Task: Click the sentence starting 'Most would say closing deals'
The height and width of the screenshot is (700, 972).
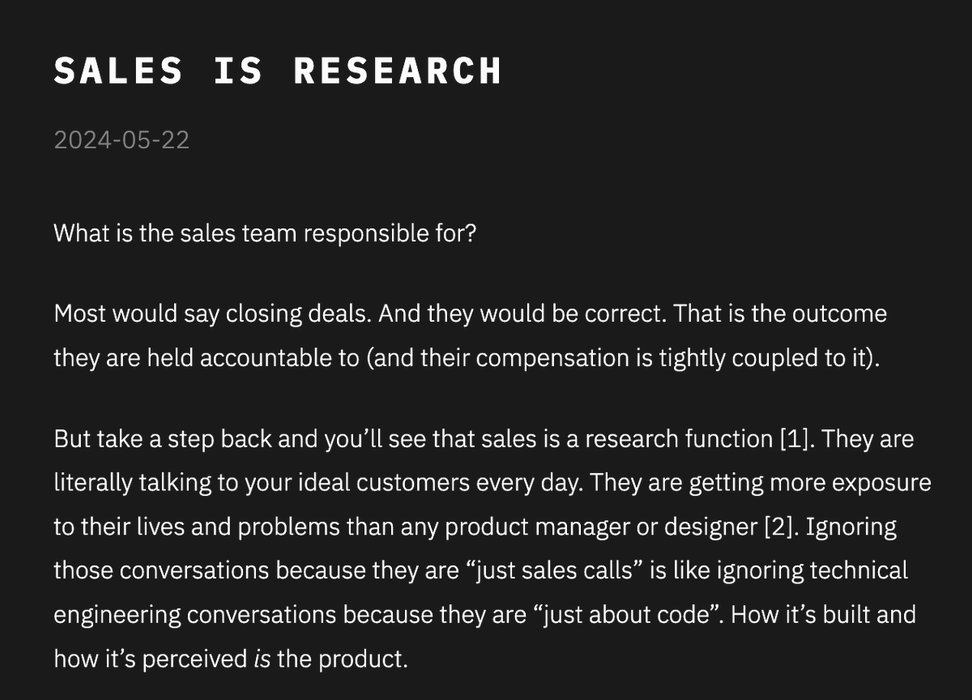Action: point(213,314)
